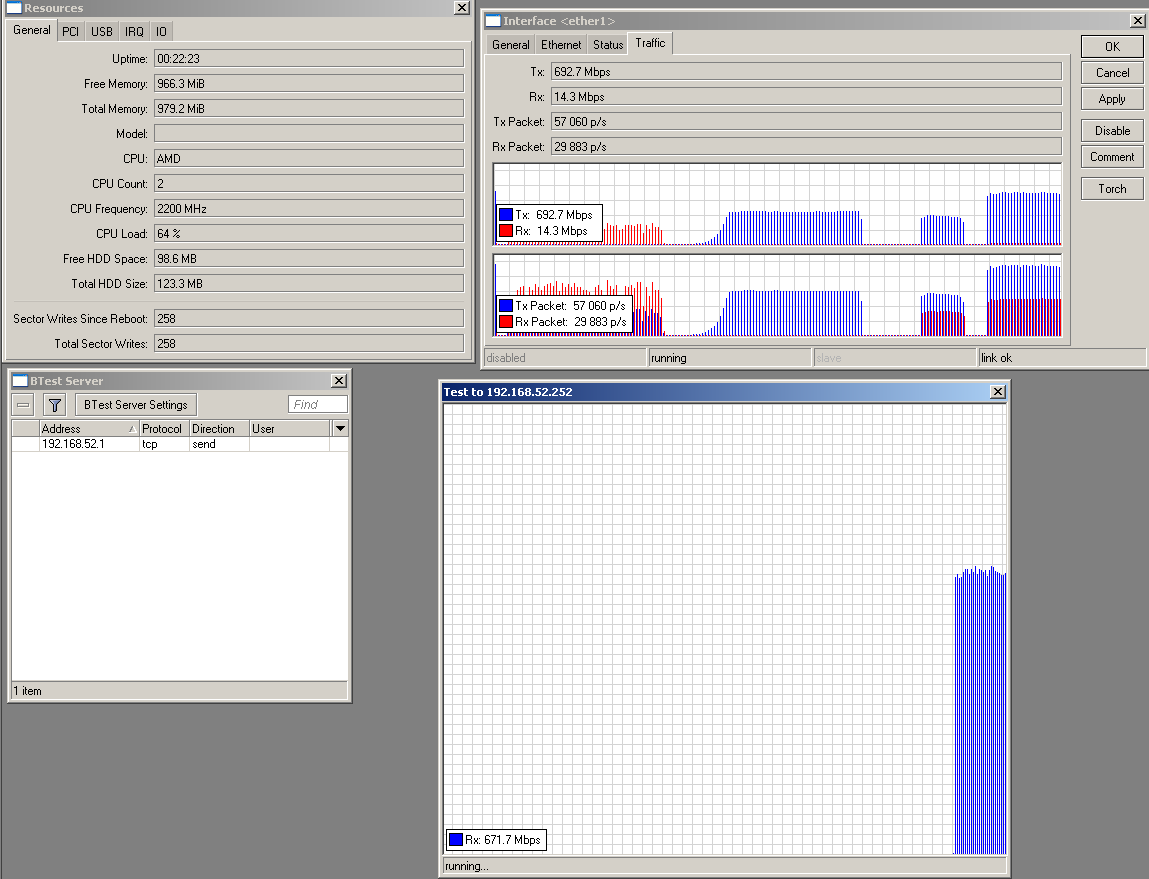Image resolution: width=1149 pixels, height=879 pixels.
Task: Click the Disable button for ether1
Action: (x=1112, y=131)
